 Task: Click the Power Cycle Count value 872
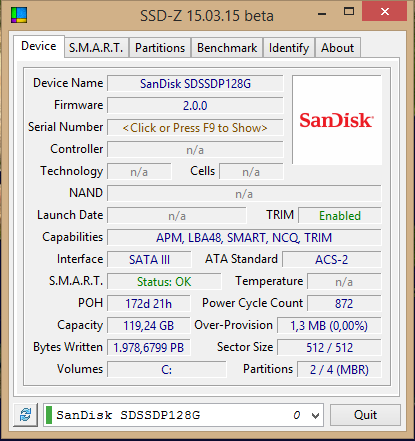(344, 304)
